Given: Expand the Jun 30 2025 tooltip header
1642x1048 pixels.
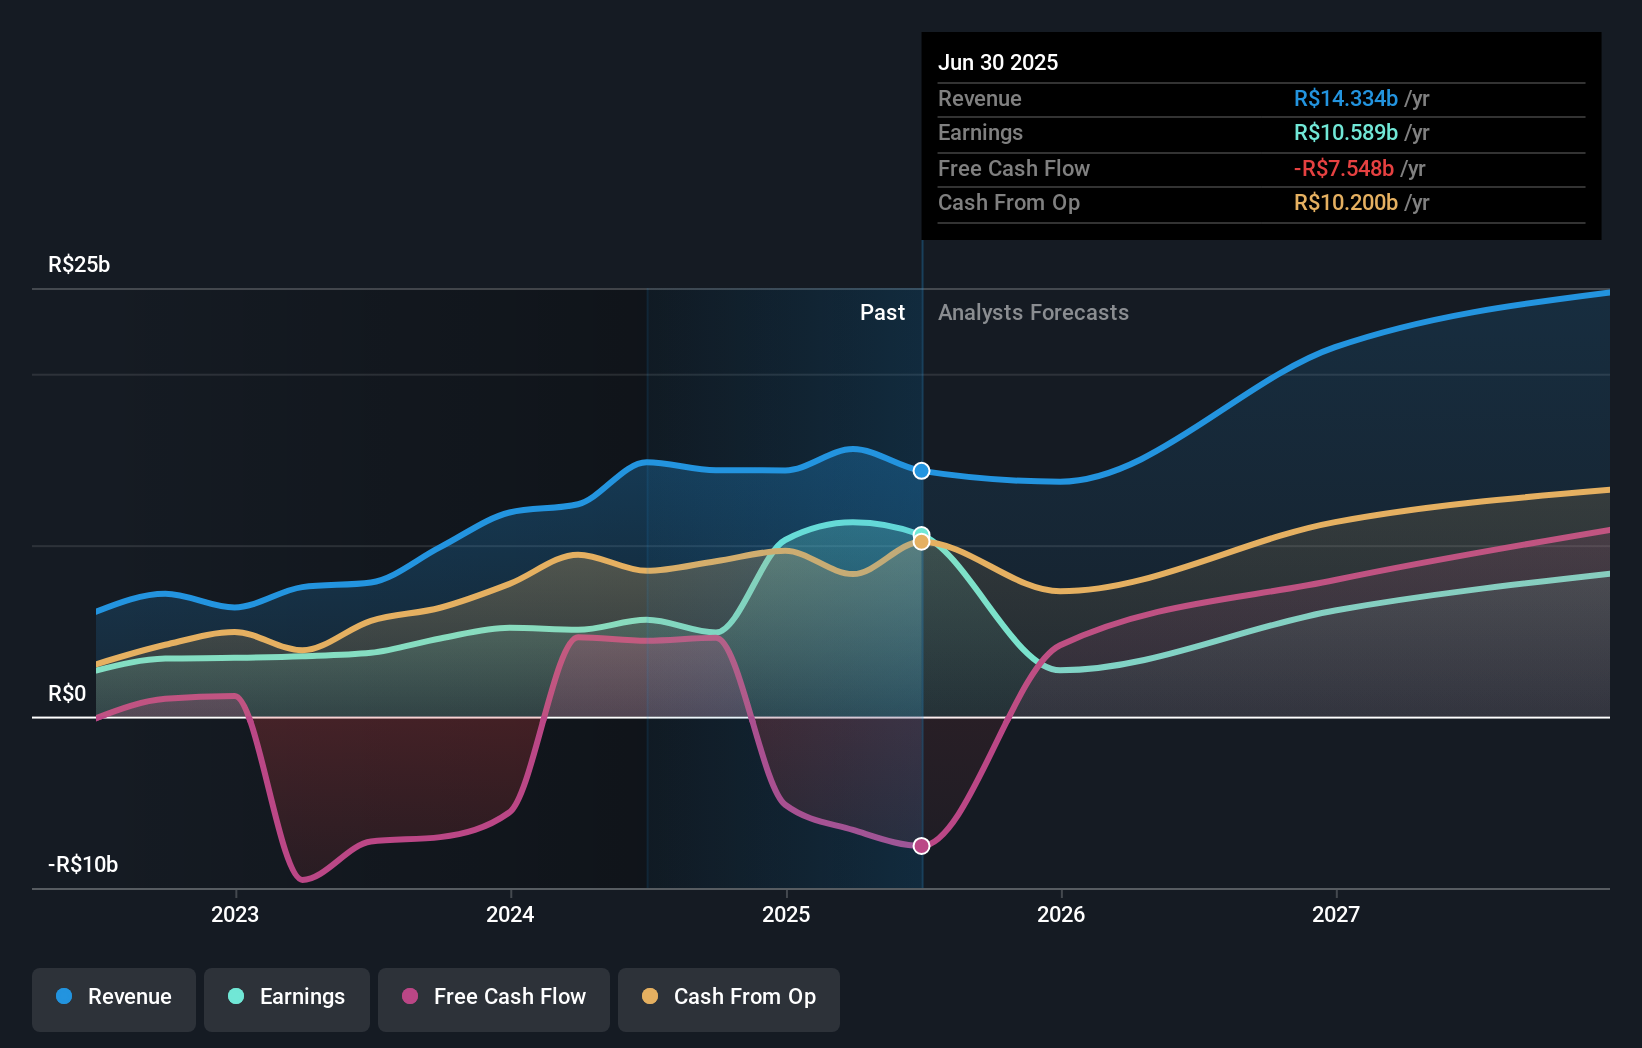Looking at the screenshot, I should click(998, 62).
